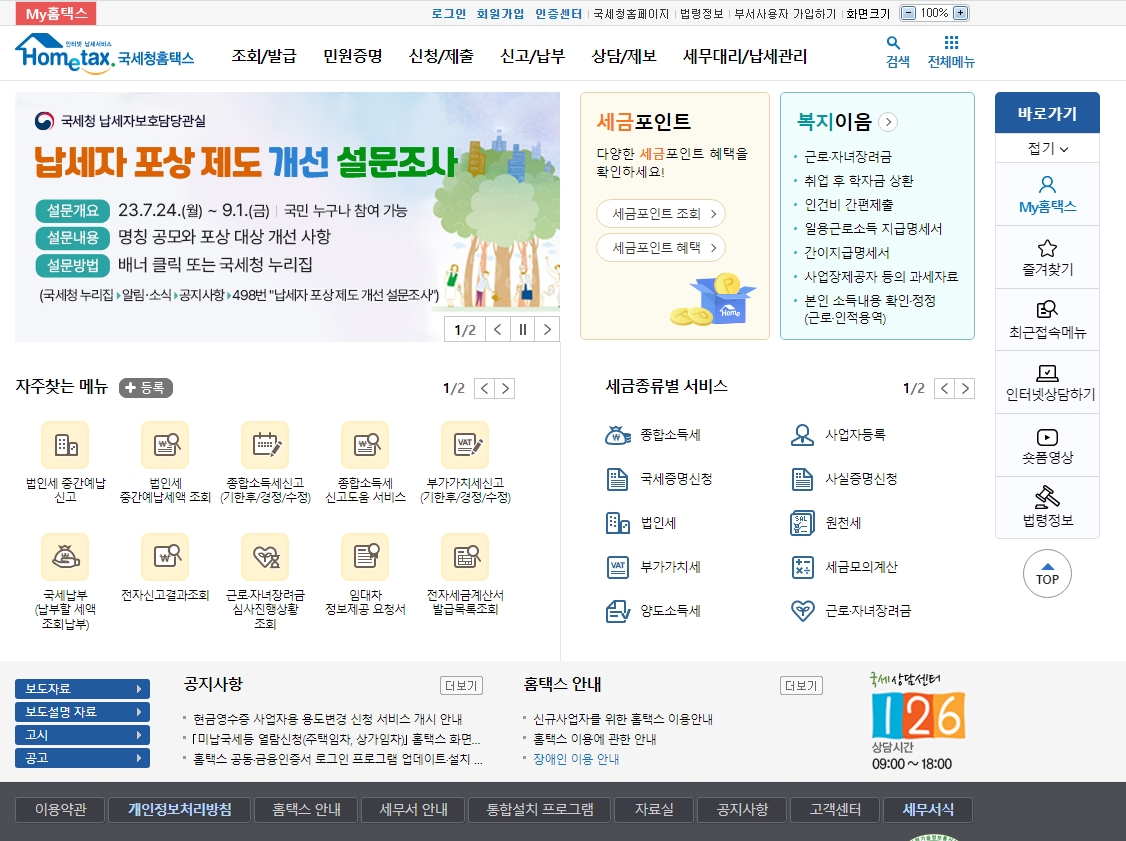Open My홈택스 tab at top left
The width and height of the screenshot is (1126, 841).
tap(56, 13)
